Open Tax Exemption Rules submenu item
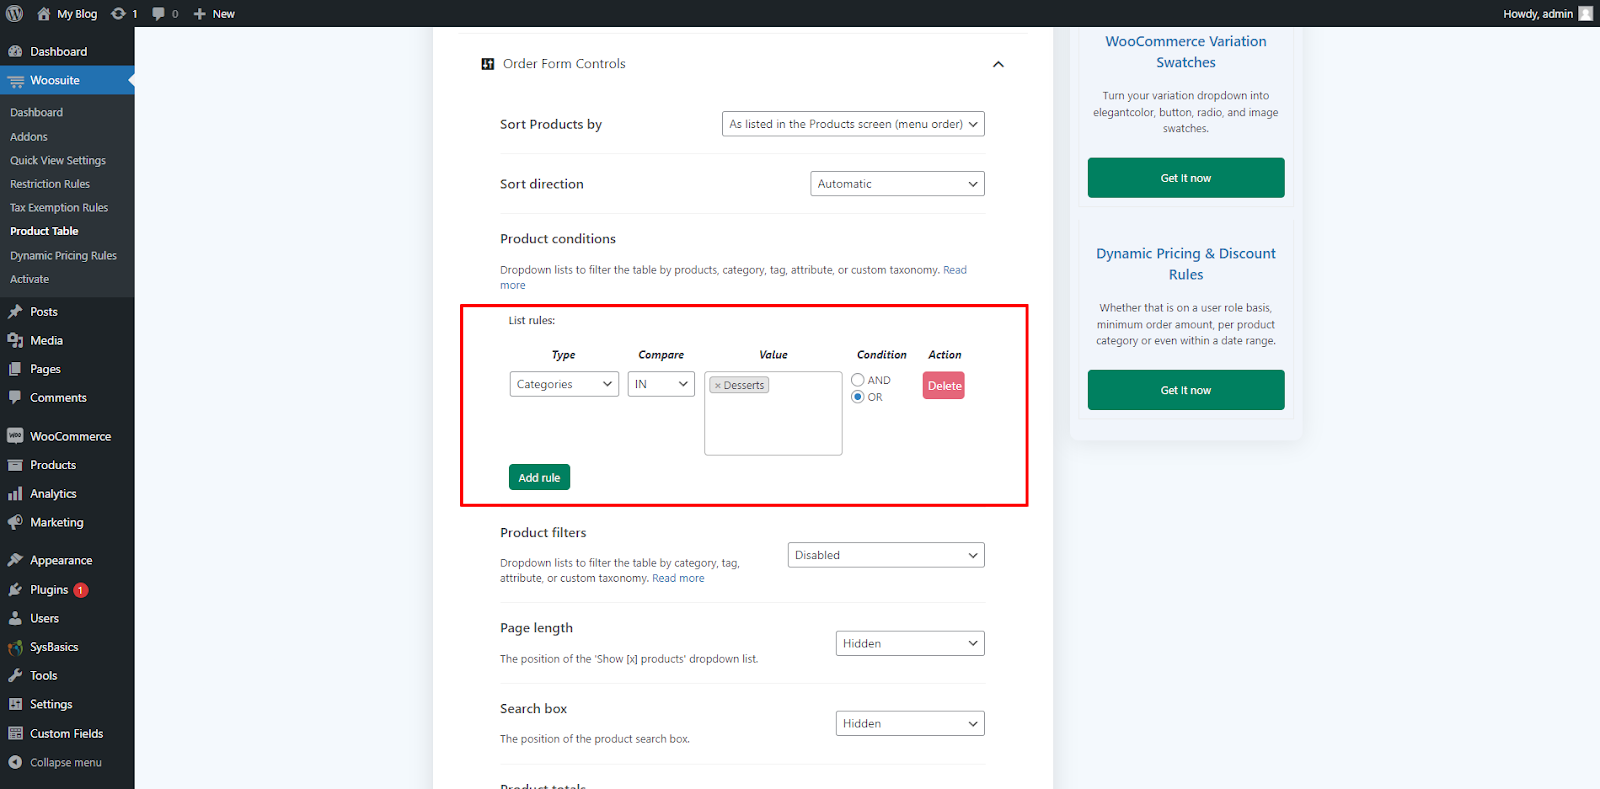This screenshot has width=1600, height=789. click(x=59, y=208)
